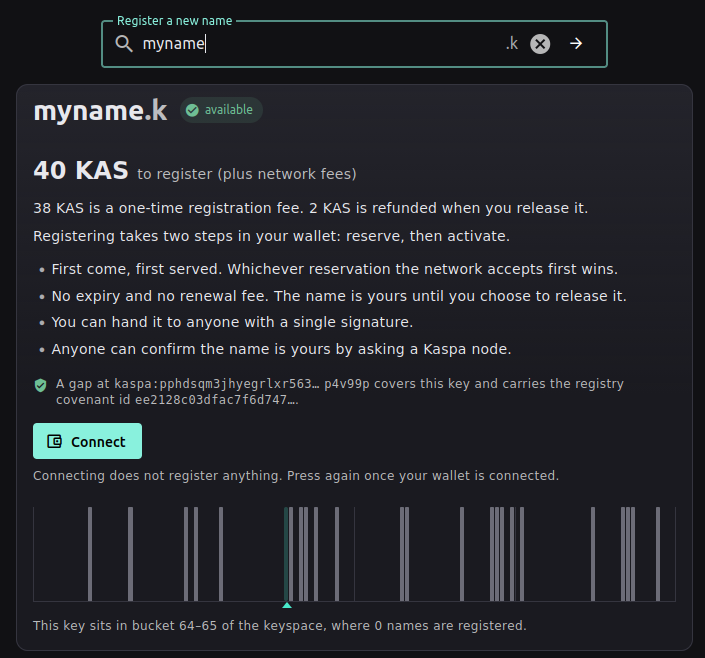The image size is (705, 658).
Task: Click 'Connecting does not register anything' note
Action: (296, 476)
